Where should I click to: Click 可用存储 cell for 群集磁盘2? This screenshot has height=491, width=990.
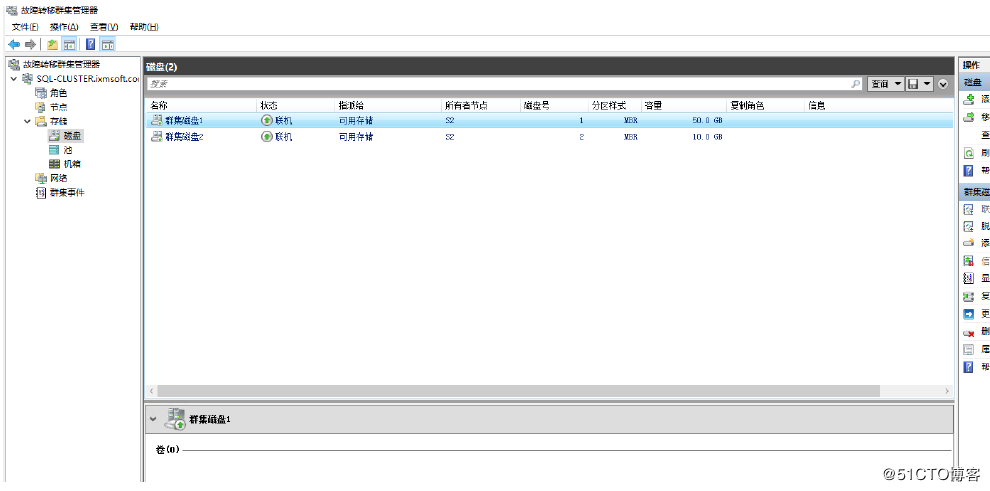355,136
